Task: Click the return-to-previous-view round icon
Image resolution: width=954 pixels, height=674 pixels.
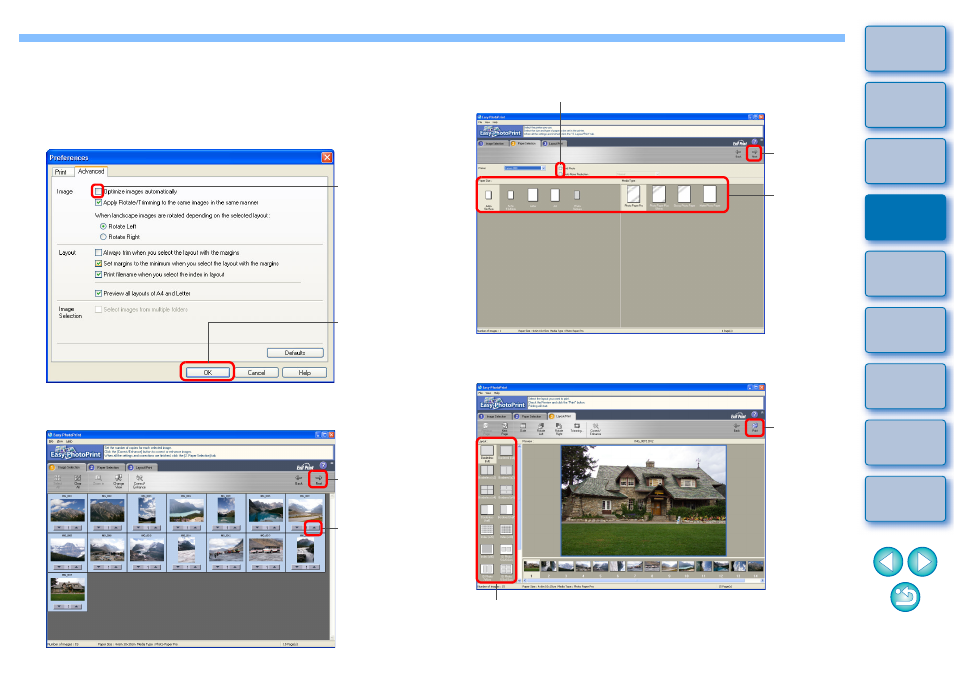Action: [905, 597]
